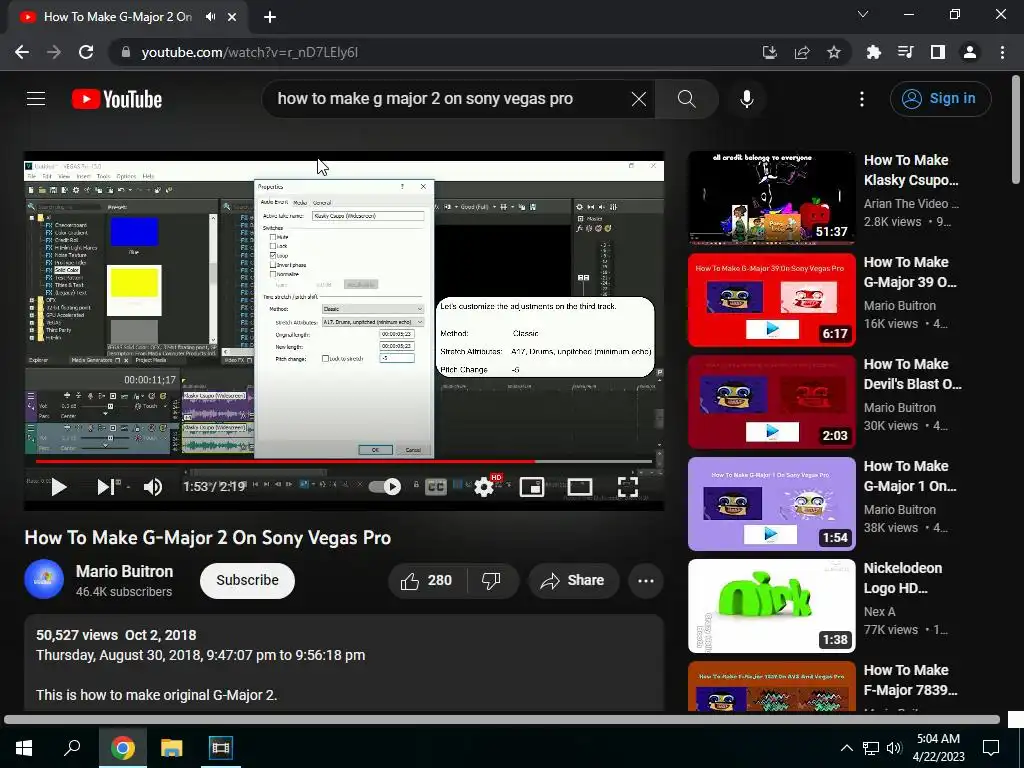Skip to next video
1024x768 pixels.
(x=107, y=487)
